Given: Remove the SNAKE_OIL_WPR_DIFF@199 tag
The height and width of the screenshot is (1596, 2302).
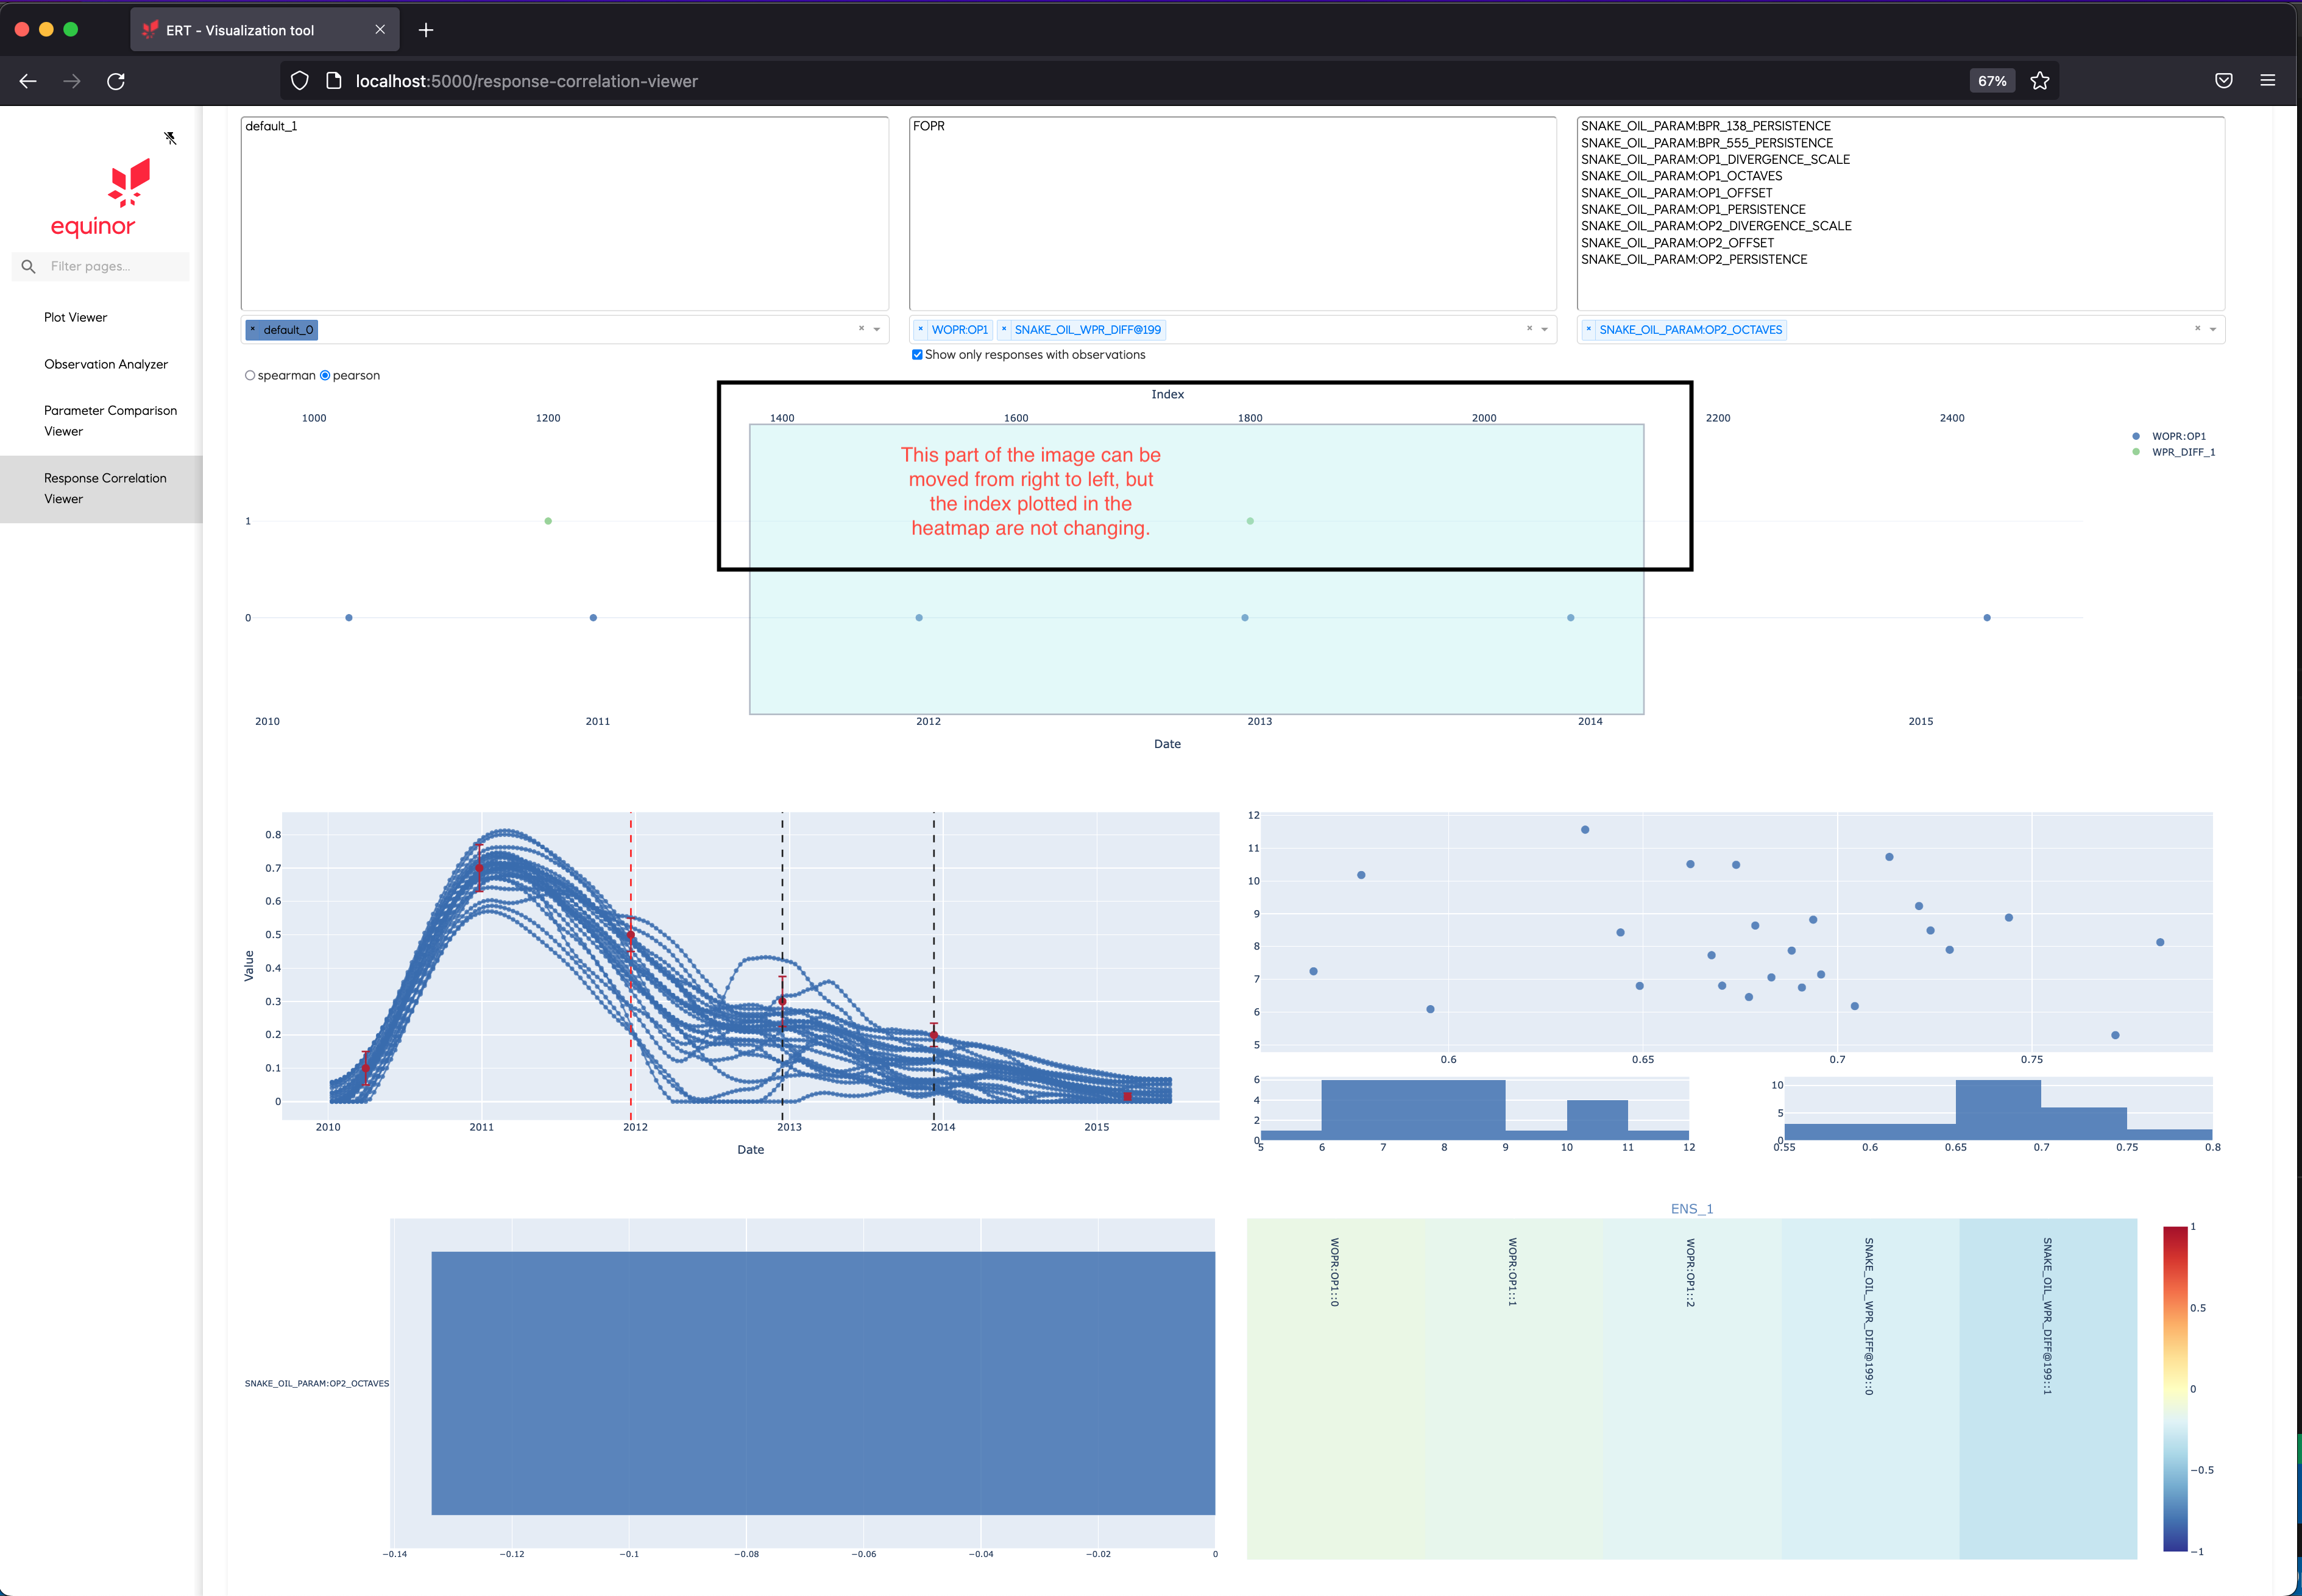Looking at the screenshot, I should (x=1004, y=329).
